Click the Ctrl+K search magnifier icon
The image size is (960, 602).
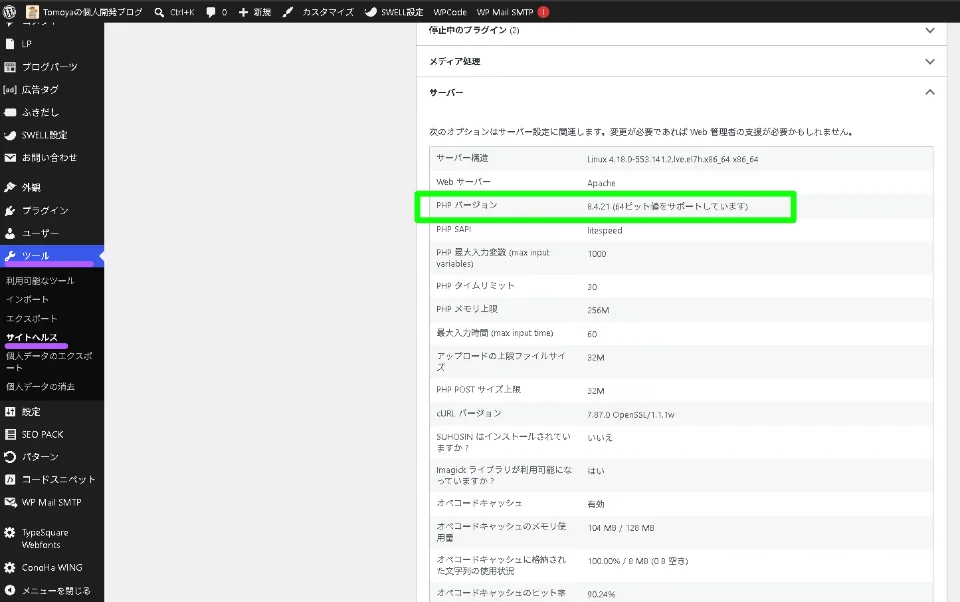point(159,12)
